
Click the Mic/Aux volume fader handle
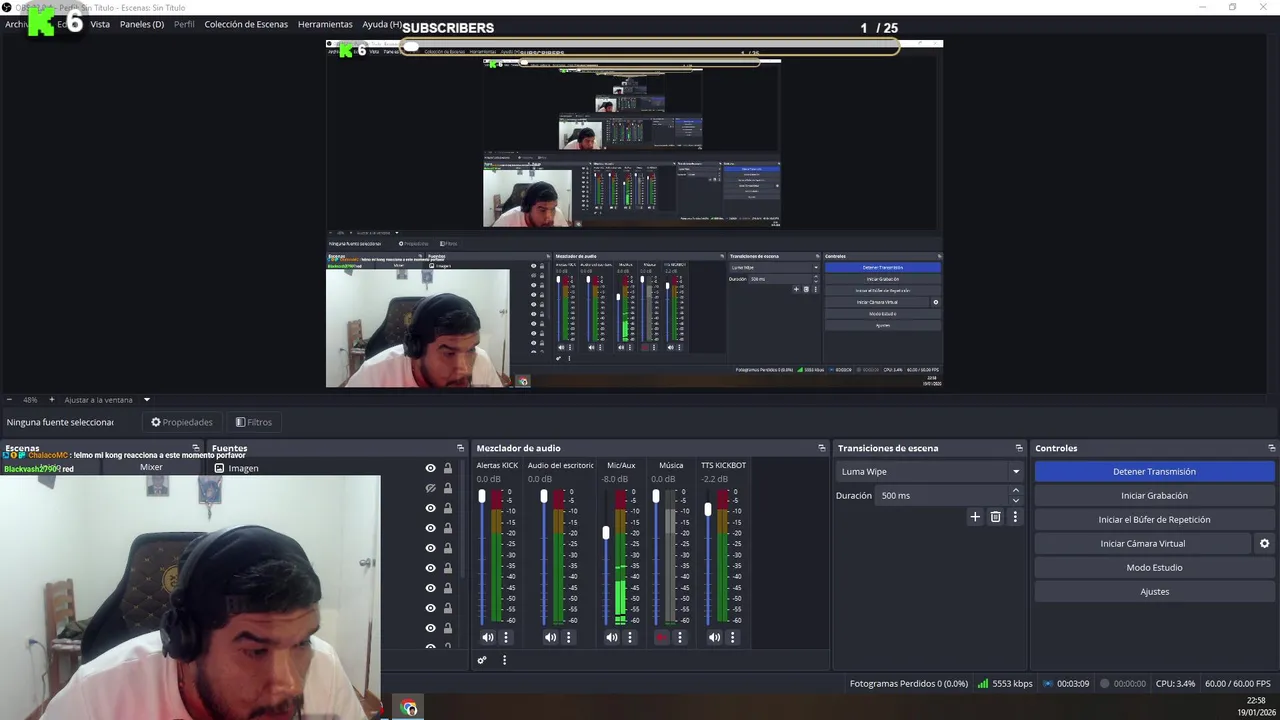(606, 532)
